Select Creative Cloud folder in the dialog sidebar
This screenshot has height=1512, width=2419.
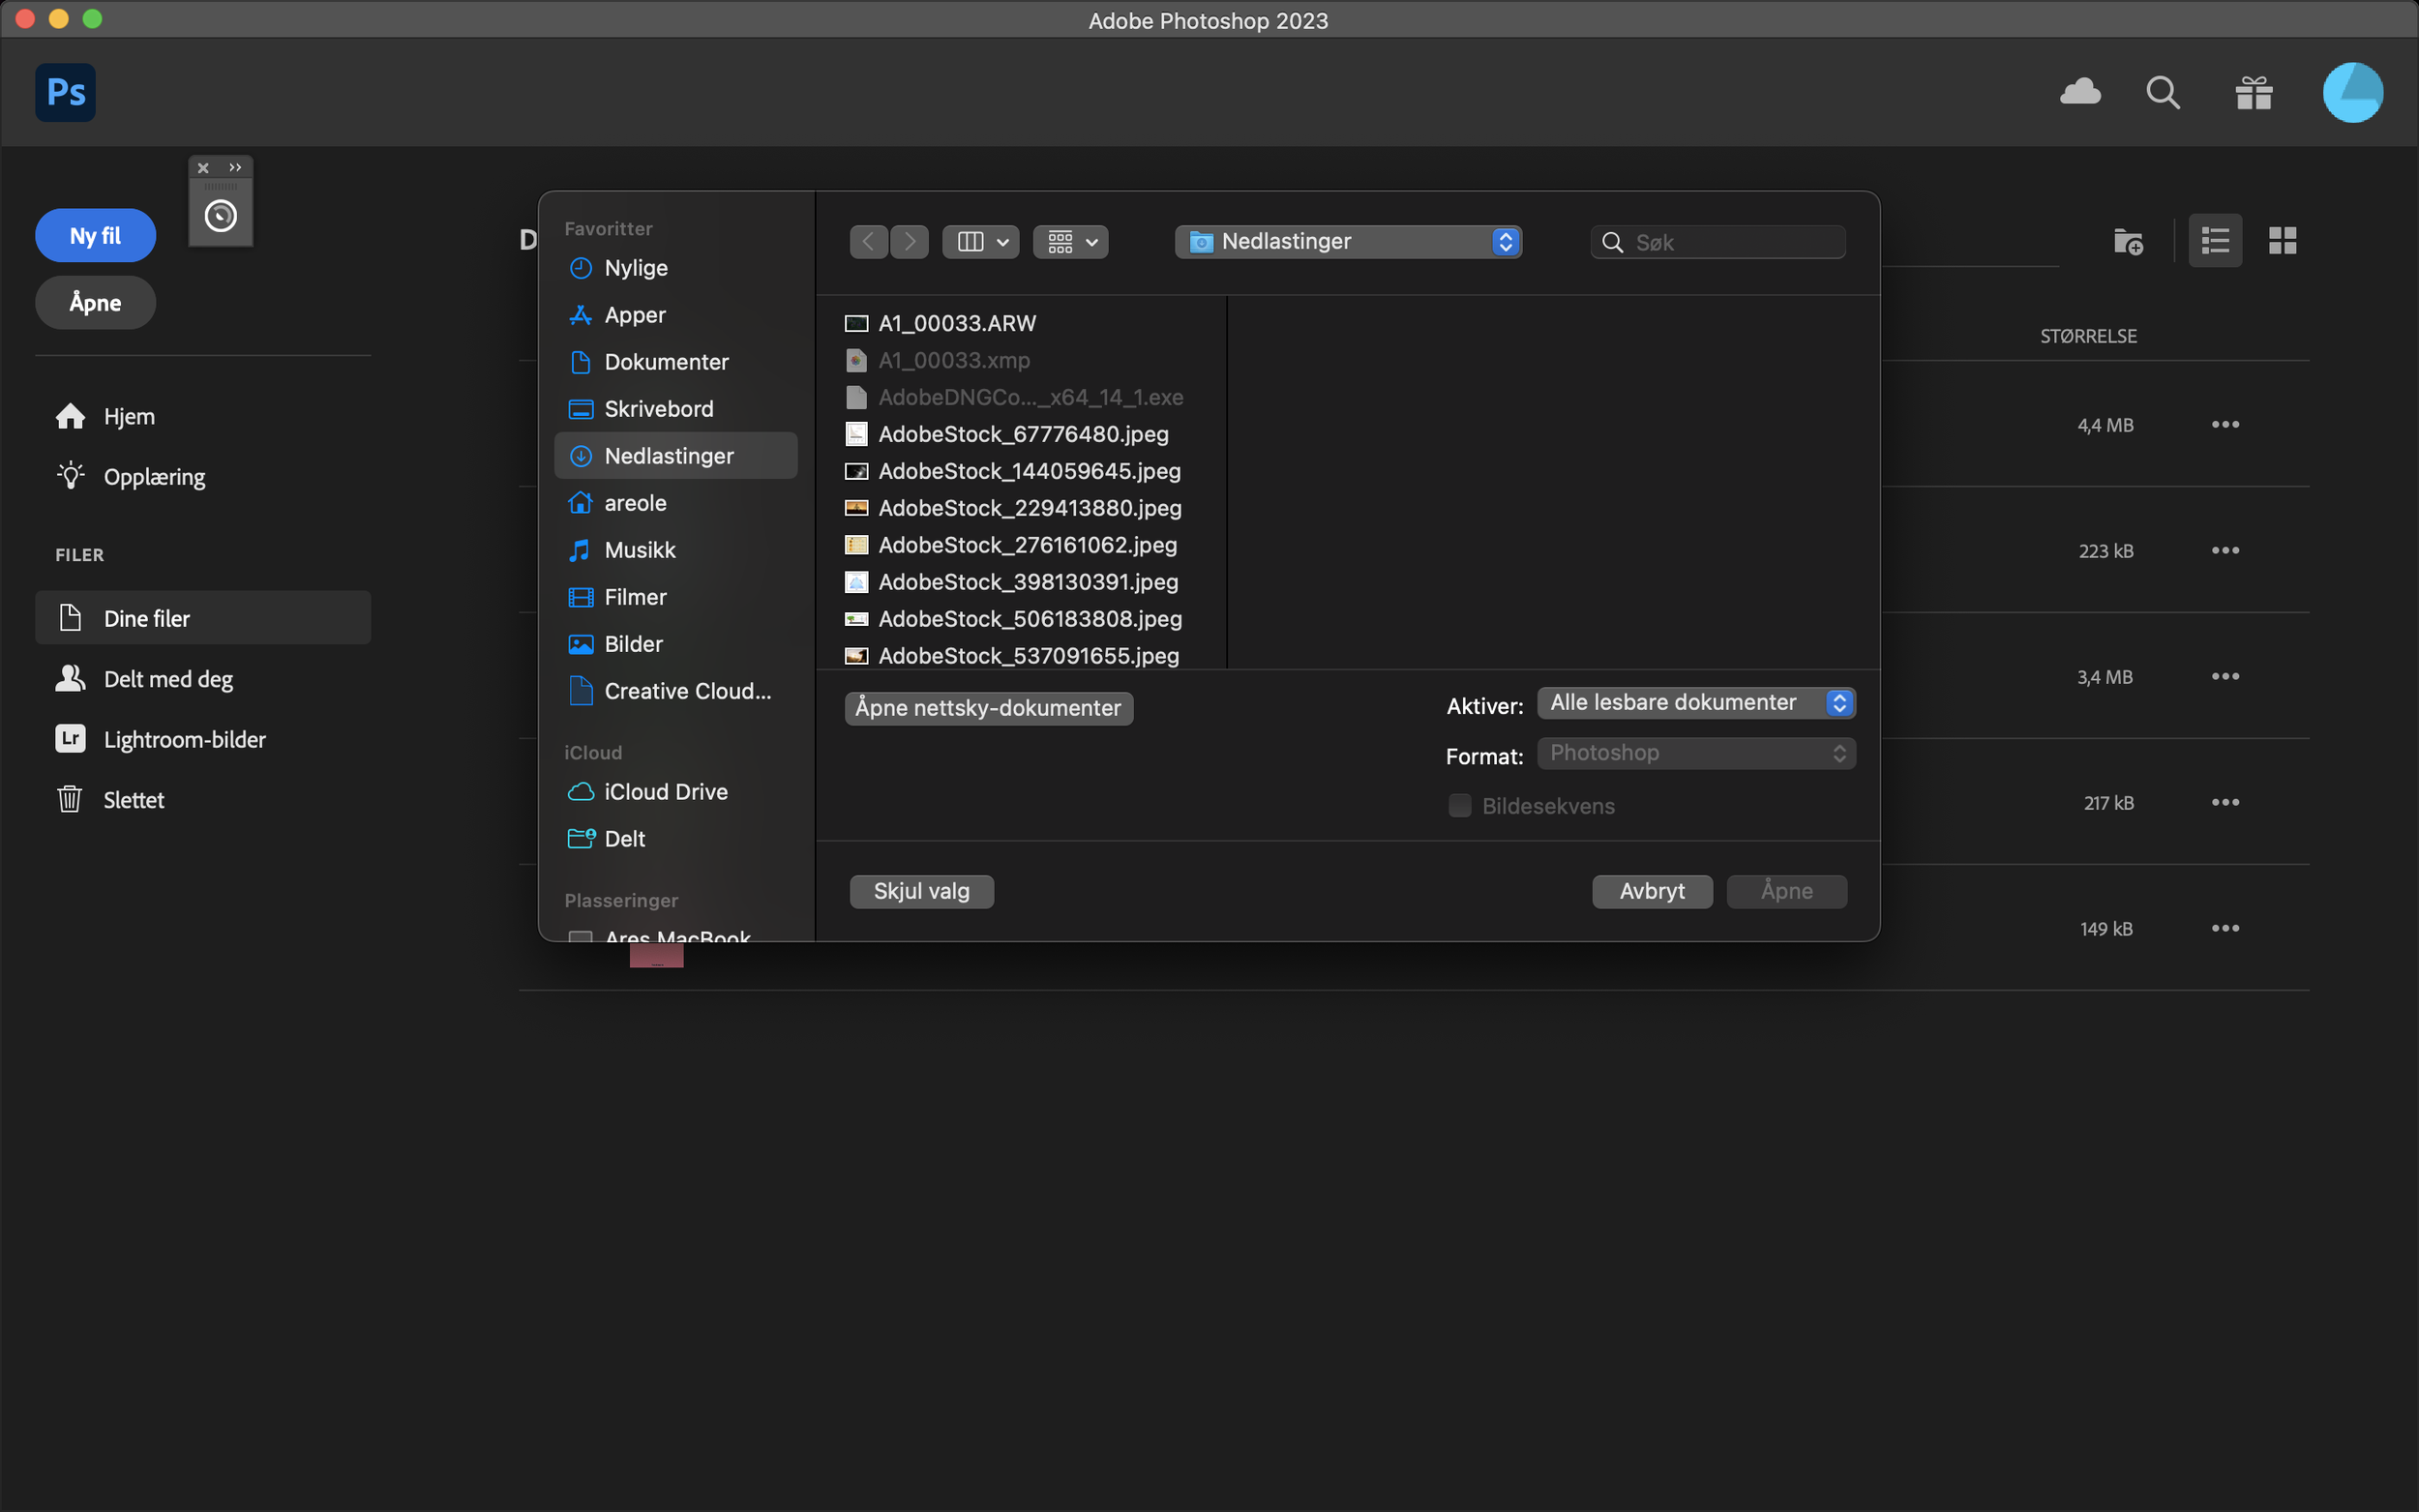click(x=675, y=691)
